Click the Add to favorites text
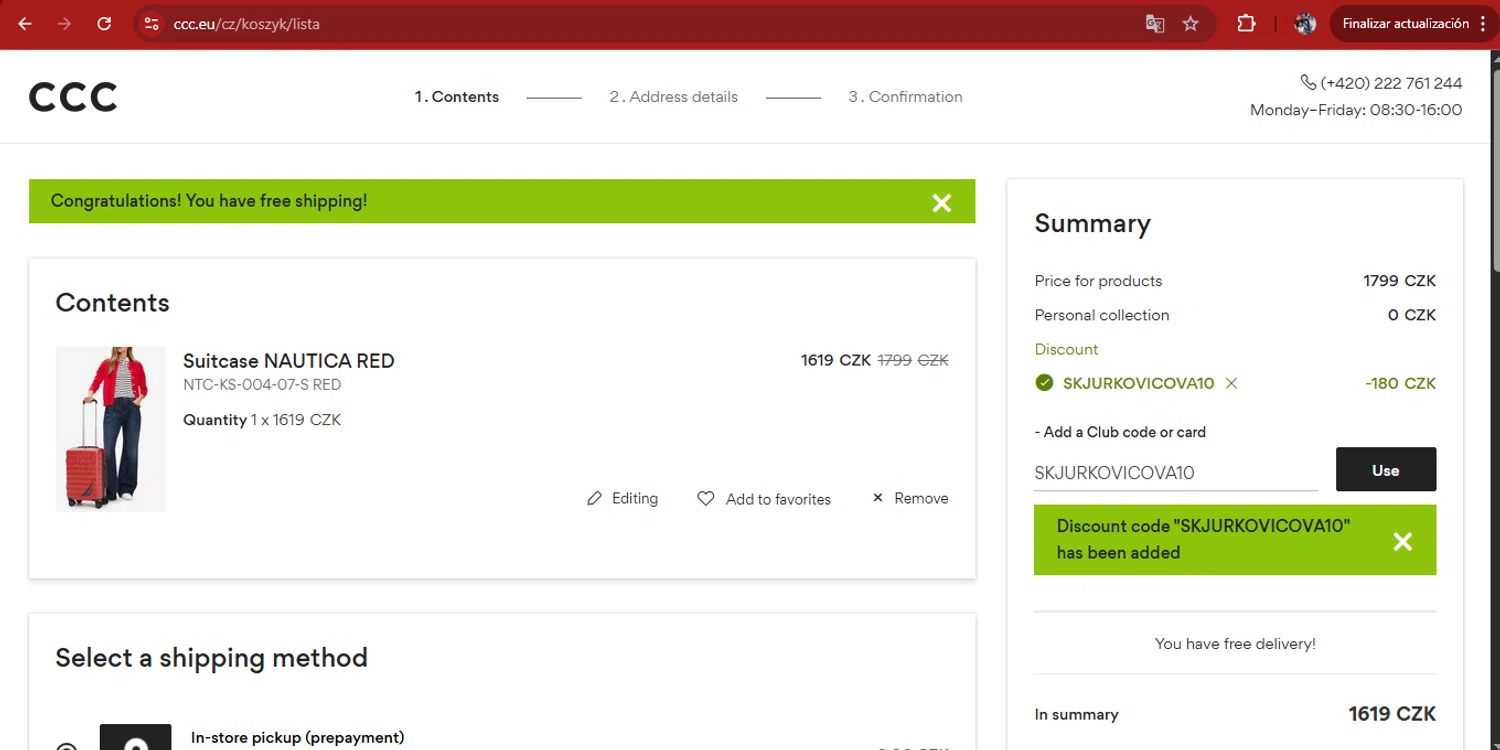 (x=778, y=499)
